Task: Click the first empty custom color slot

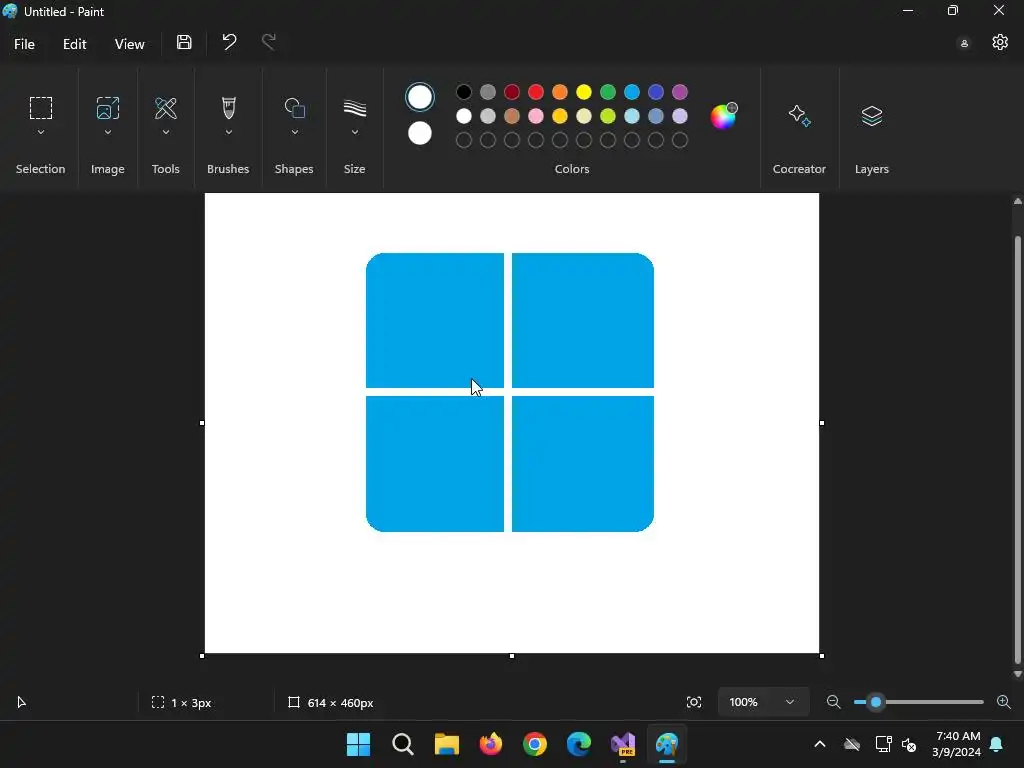Action: coord(464,140)
